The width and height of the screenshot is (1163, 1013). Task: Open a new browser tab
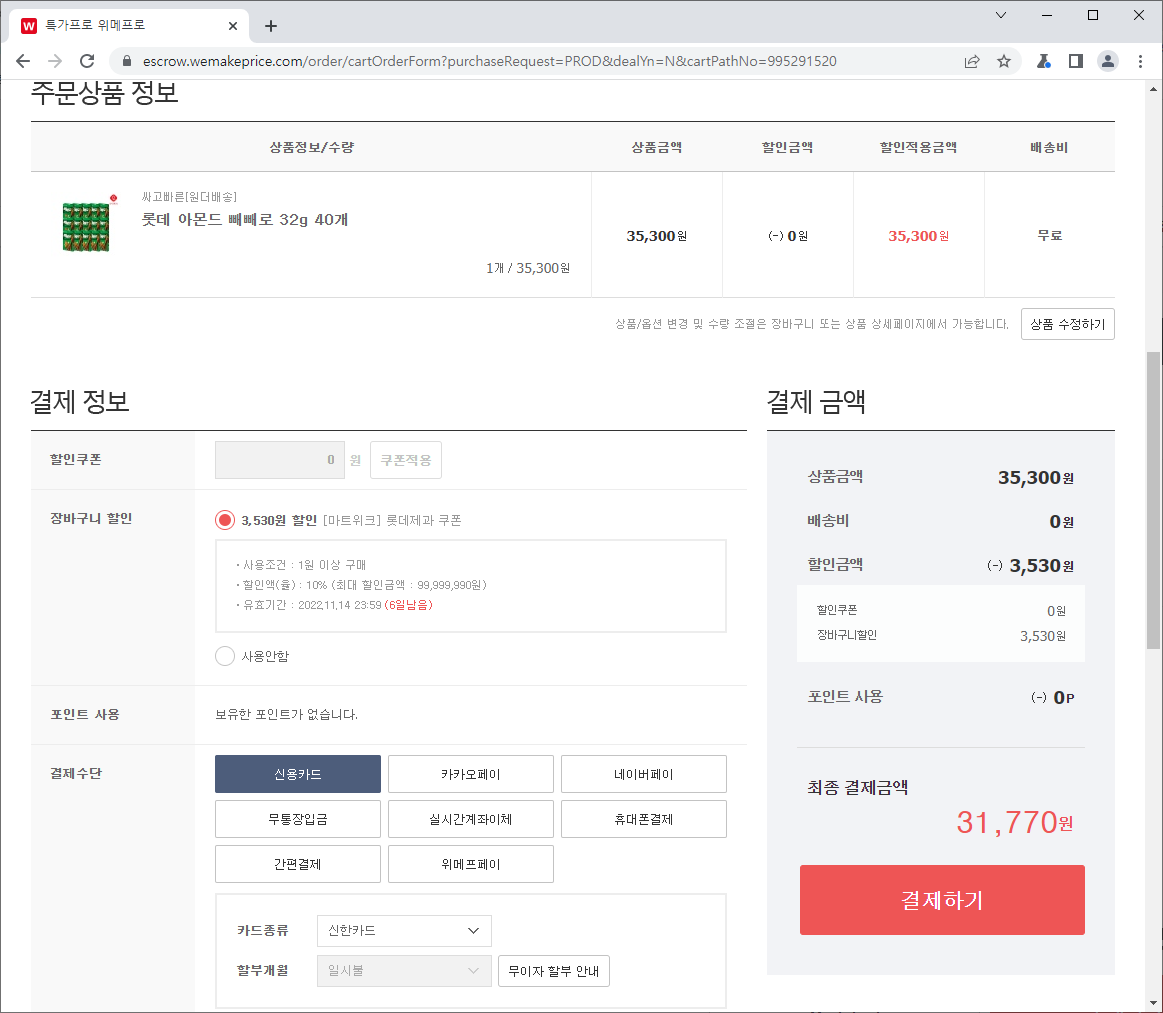tap(271, 26)
